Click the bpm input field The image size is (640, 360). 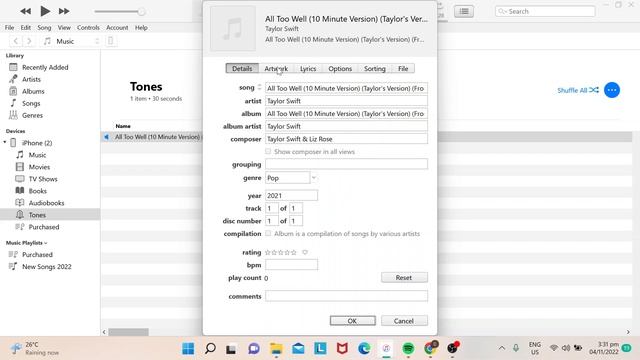[x=291, y=265]
